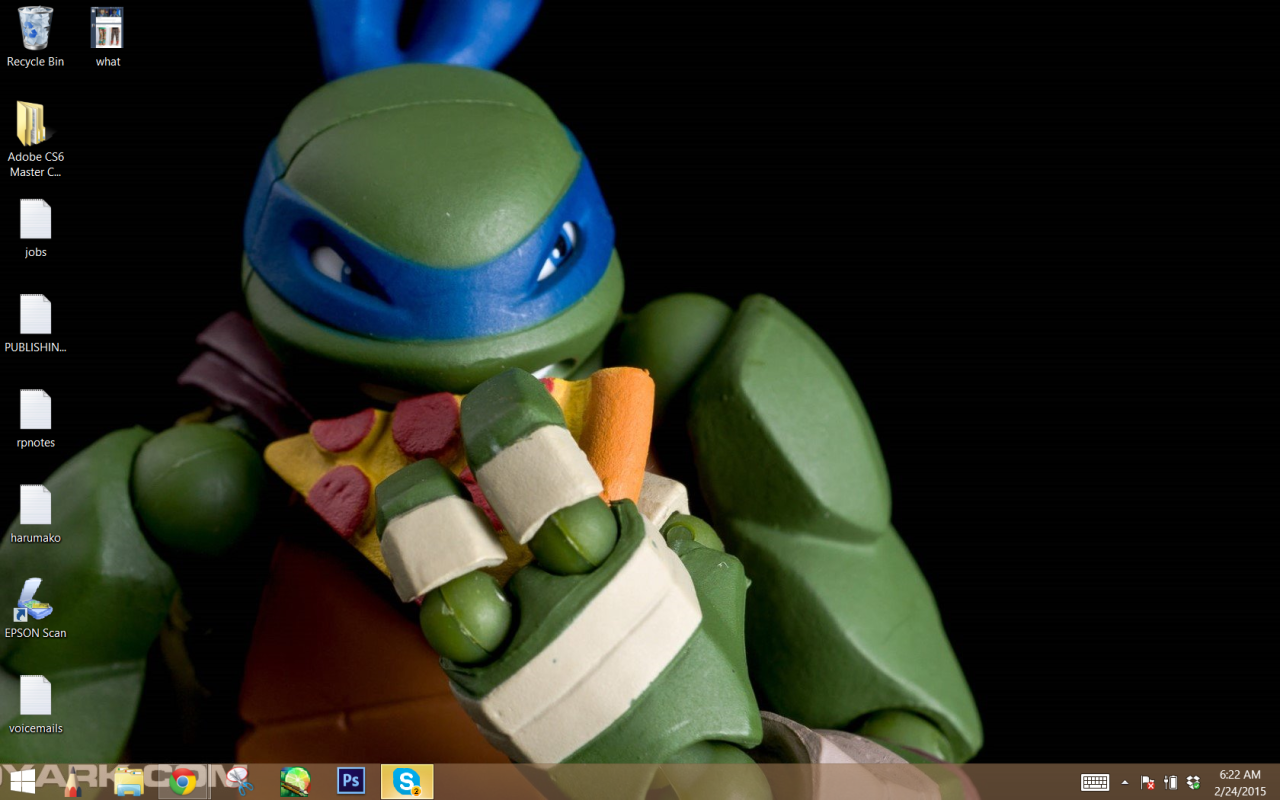This screenshot has width=1280, height=800.
Task: Open Google Chrome from the taskbar
Action: pyautogui.click(x=183, y=782)
